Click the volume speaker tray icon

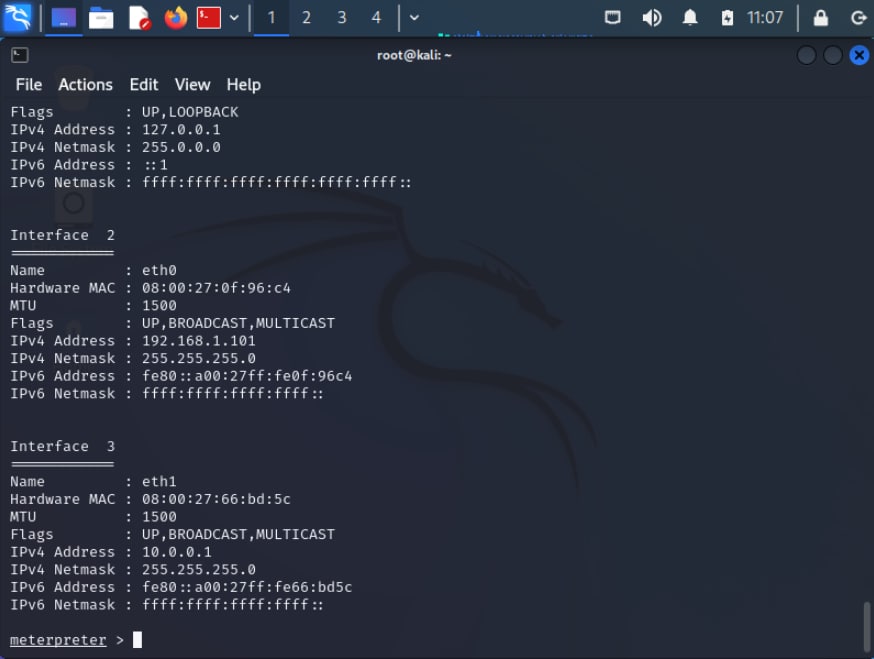tap(652, 18)
